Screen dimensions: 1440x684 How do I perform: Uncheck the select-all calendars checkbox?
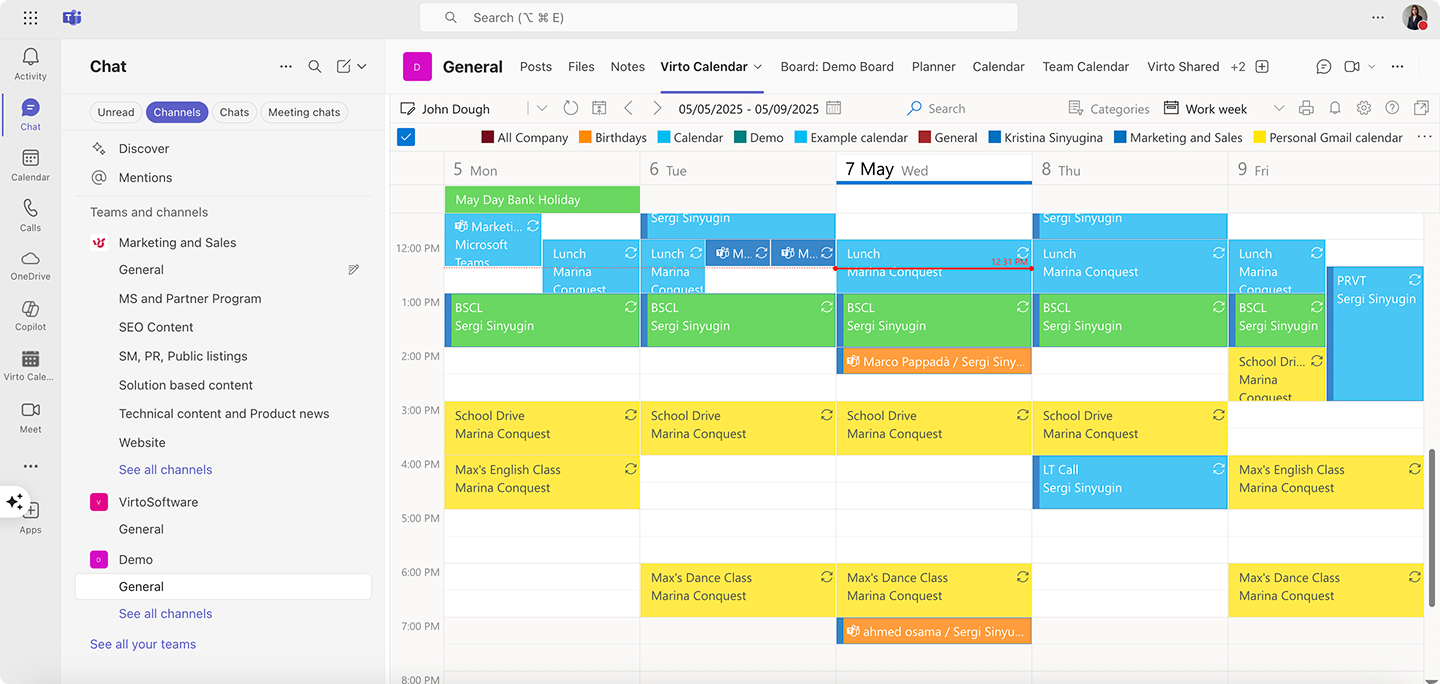coord(406,137)
